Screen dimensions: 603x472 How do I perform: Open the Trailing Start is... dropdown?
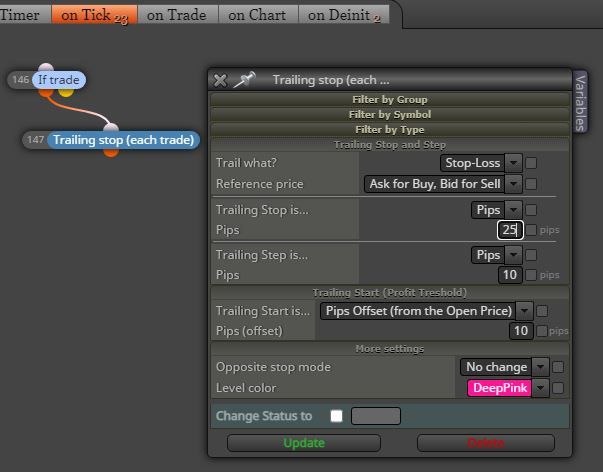coord(426,311)
